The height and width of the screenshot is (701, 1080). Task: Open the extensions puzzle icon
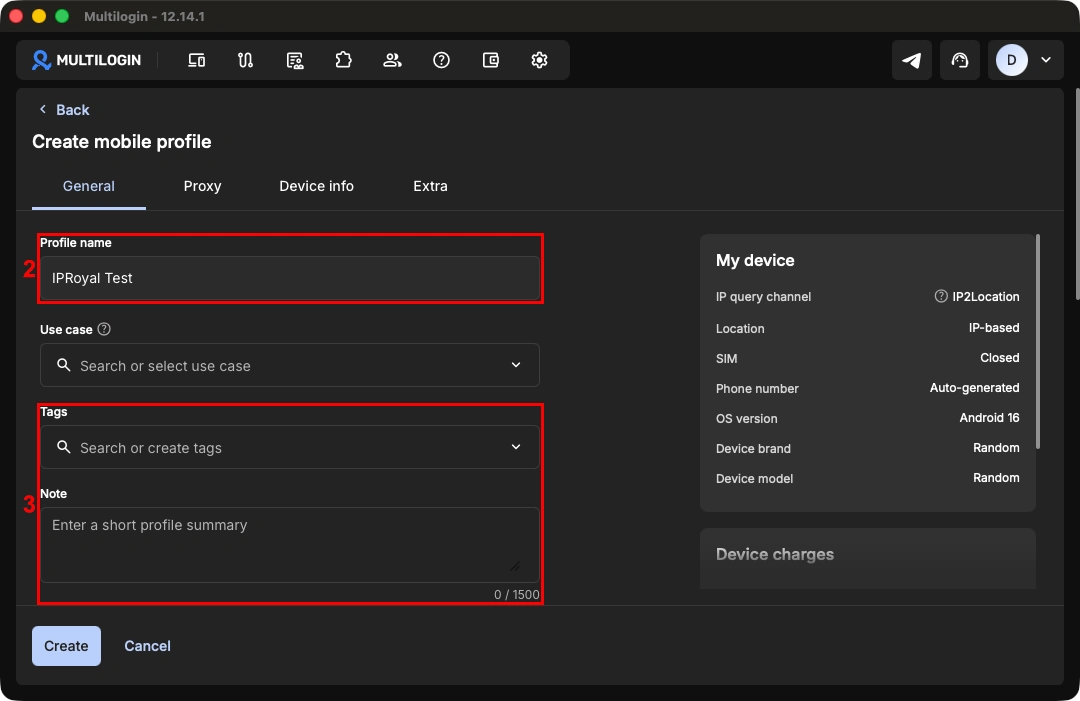(344, 60)
